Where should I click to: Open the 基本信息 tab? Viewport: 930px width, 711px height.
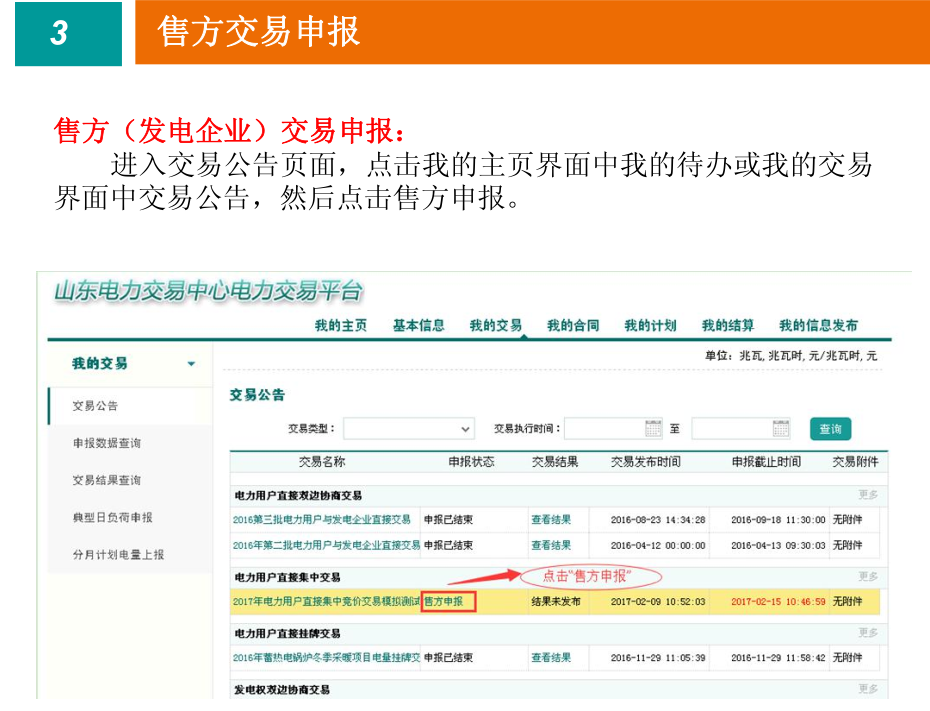point(418,325)
